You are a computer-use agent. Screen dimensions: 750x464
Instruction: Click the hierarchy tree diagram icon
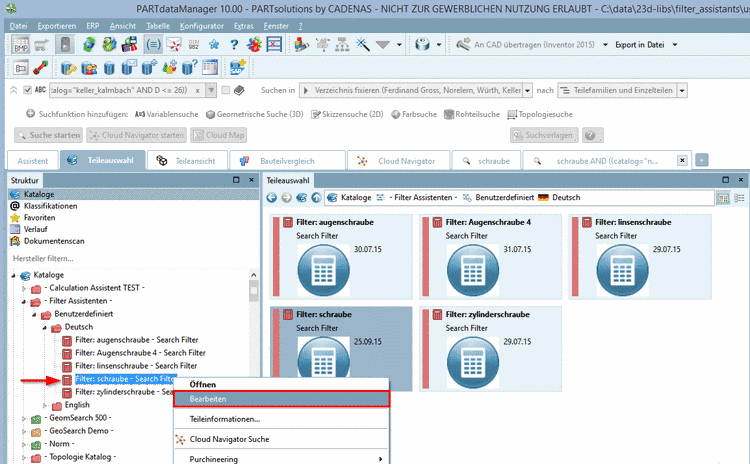point(342,45)
